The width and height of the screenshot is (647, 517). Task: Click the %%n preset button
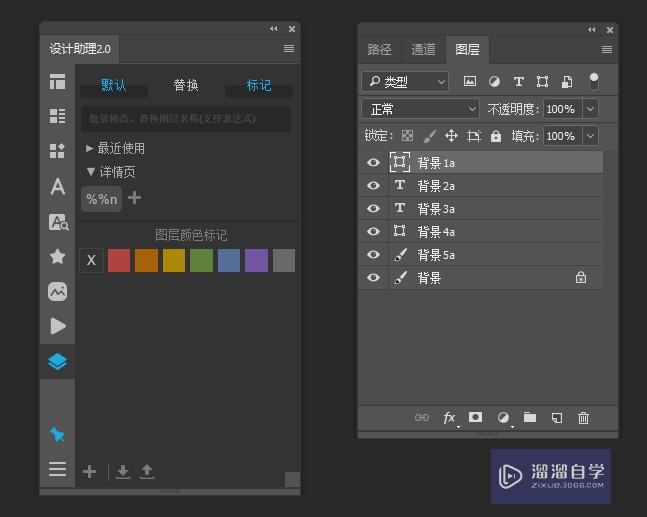click(102, 199)
